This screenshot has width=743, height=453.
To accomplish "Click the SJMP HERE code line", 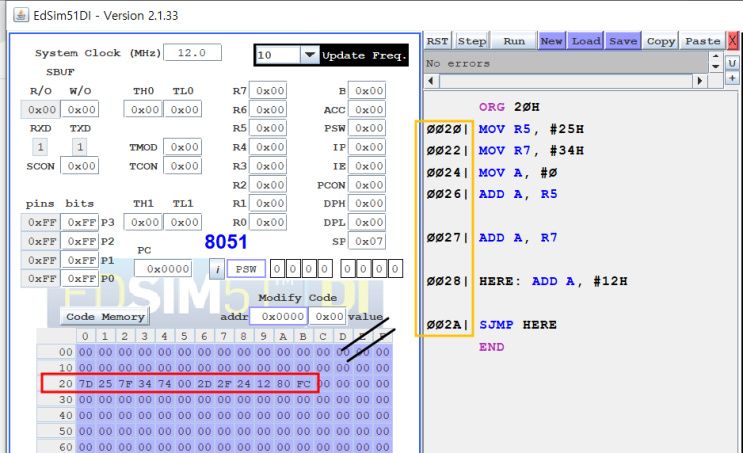I will [517, 325].
